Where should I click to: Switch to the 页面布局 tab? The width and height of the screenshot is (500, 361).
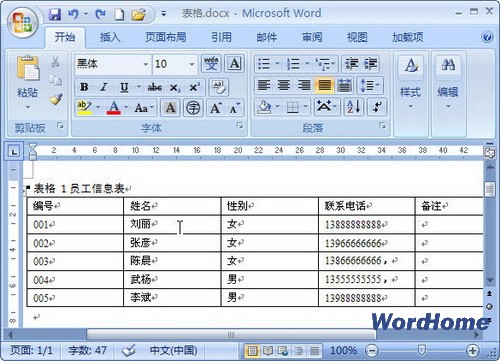[x=166, y=37]
